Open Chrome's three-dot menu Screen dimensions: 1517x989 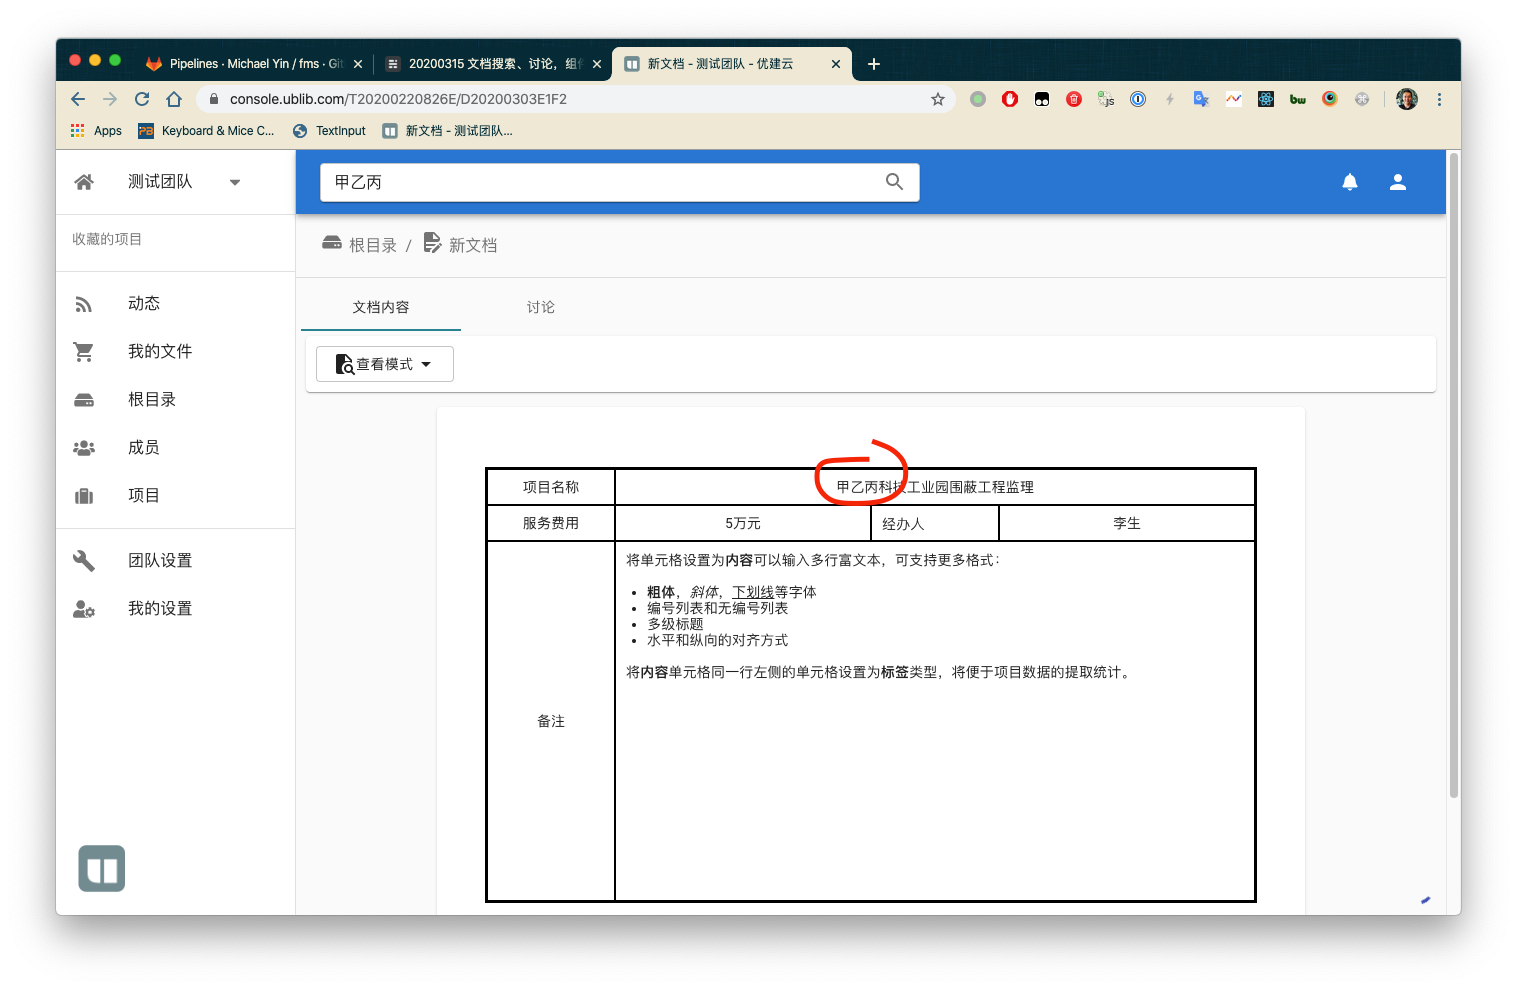(1439, 99)
